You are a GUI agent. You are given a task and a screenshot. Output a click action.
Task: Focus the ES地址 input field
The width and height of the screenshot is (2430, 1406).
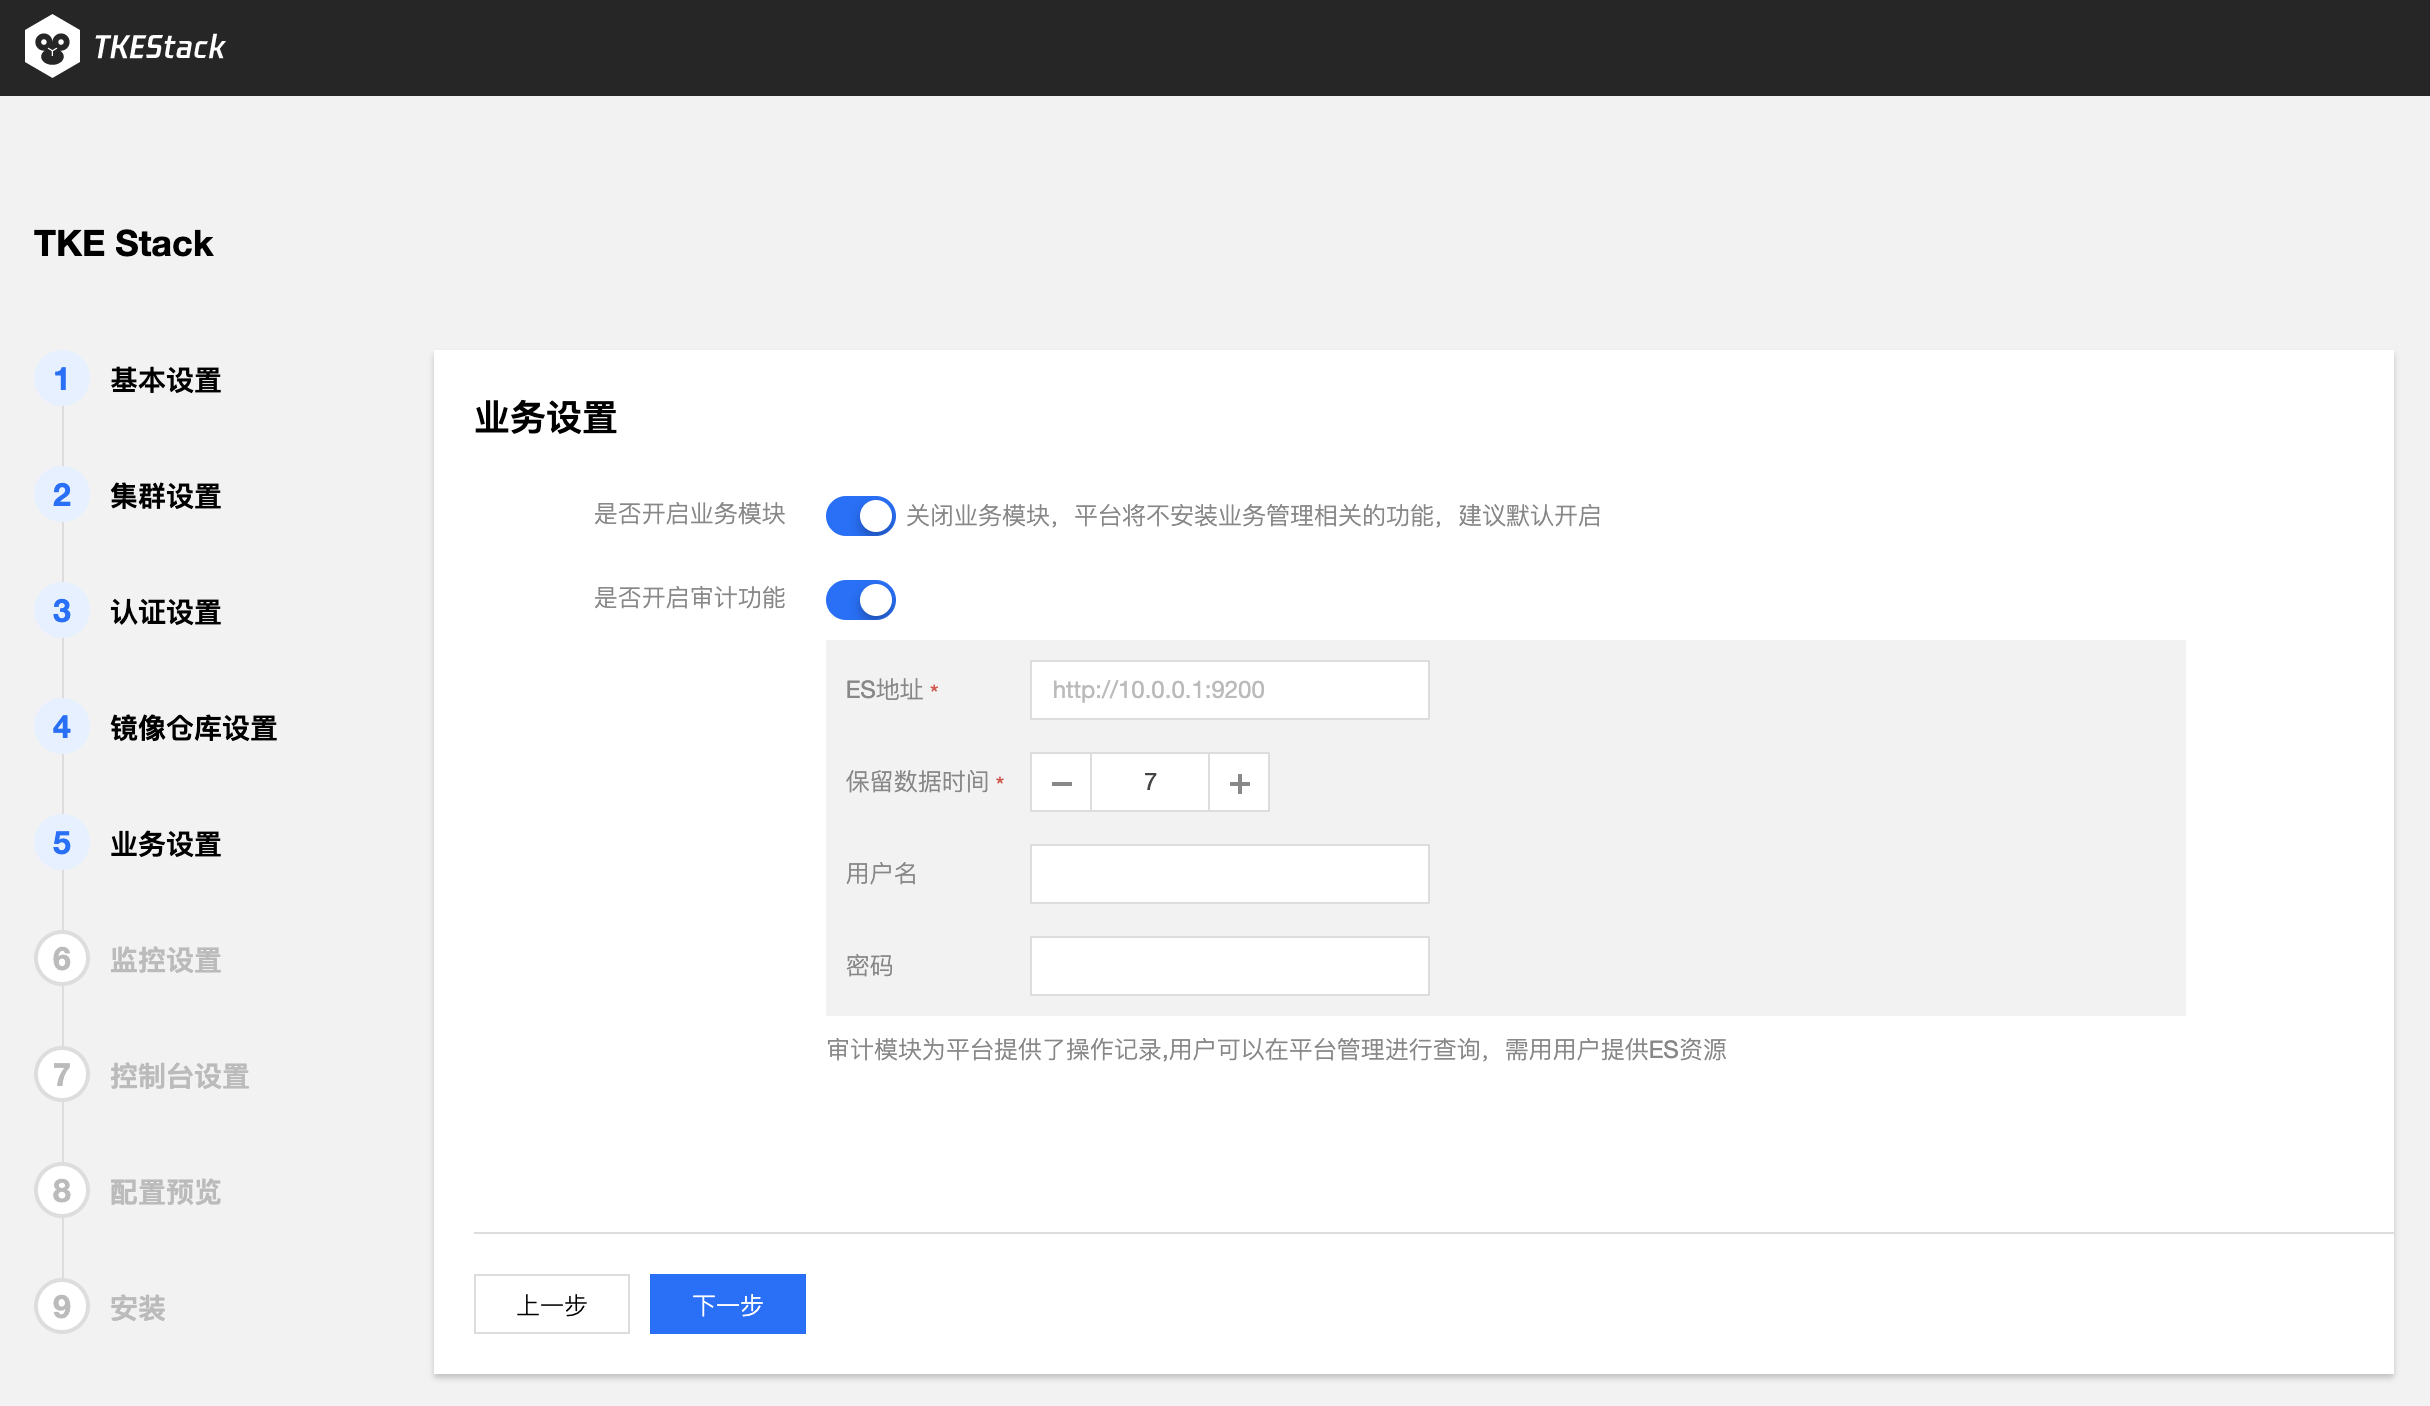tap(1229, 690)
